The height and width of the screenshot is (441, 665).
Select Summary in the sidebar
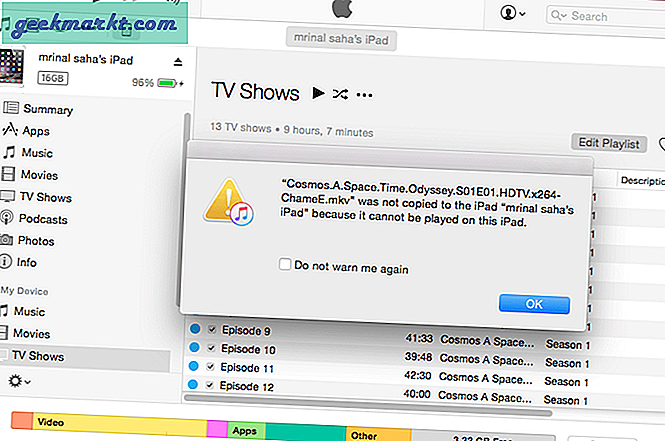click(x=47, y=109)
